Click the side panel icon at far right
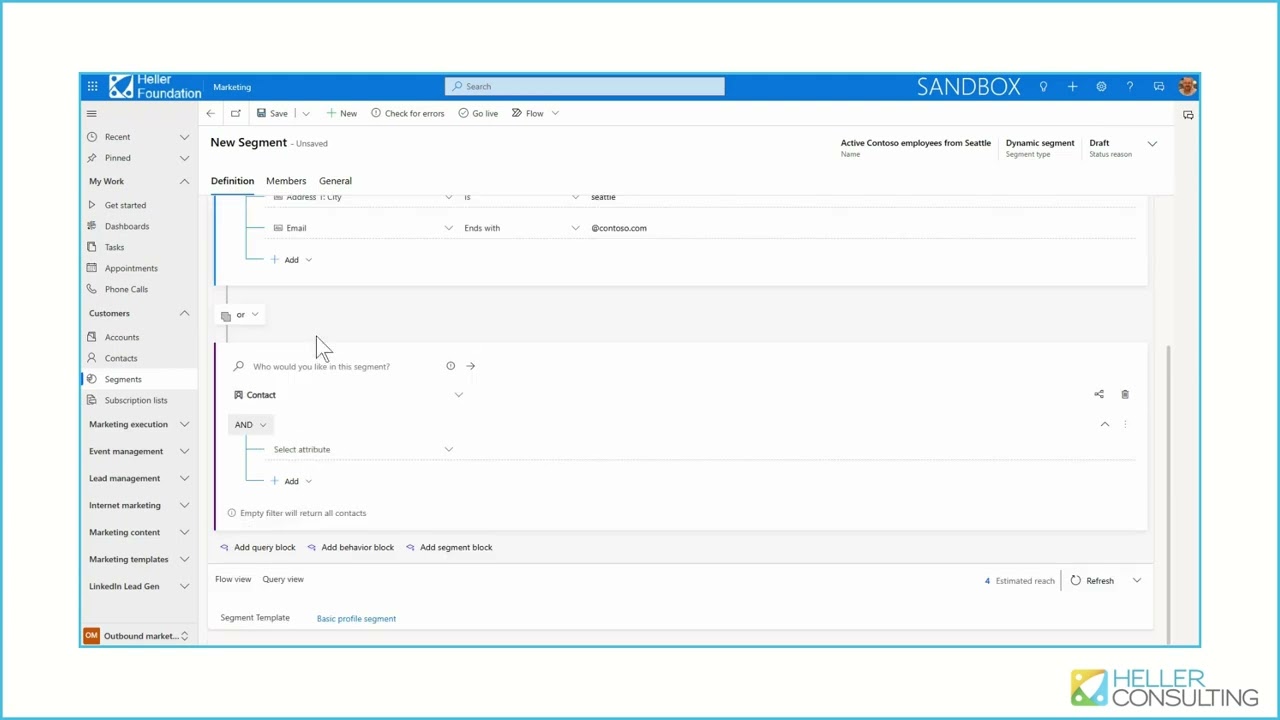1280x720 pixels. (x=1188, y=115)
